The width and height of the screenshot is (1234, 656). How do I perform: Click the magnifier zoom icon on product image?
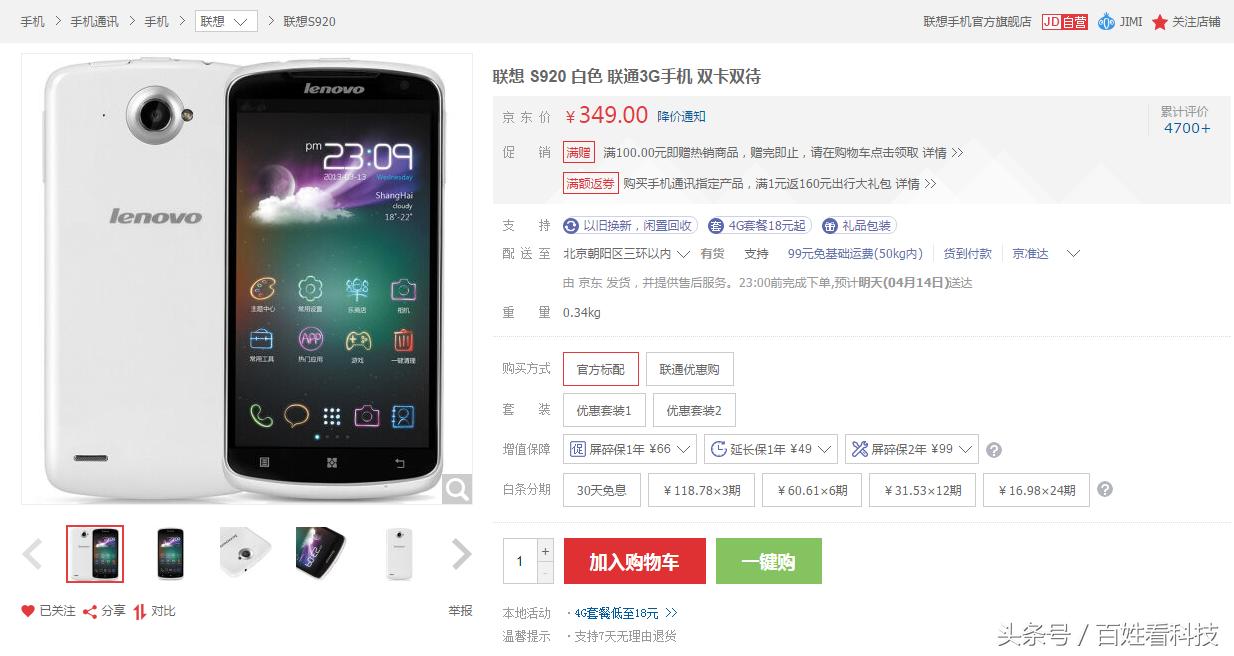click(x=457, y=489)
